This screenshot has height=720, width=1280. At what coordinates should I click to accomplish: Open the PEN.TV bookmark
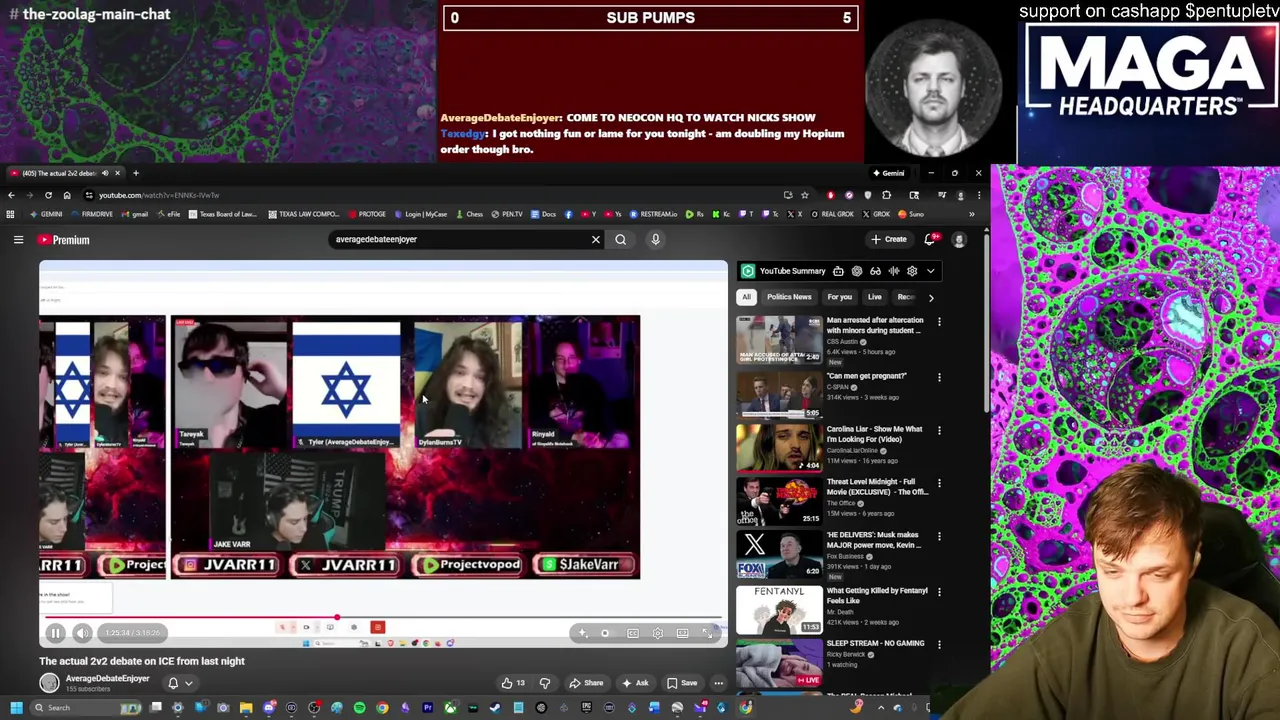(x=507, y=214)
